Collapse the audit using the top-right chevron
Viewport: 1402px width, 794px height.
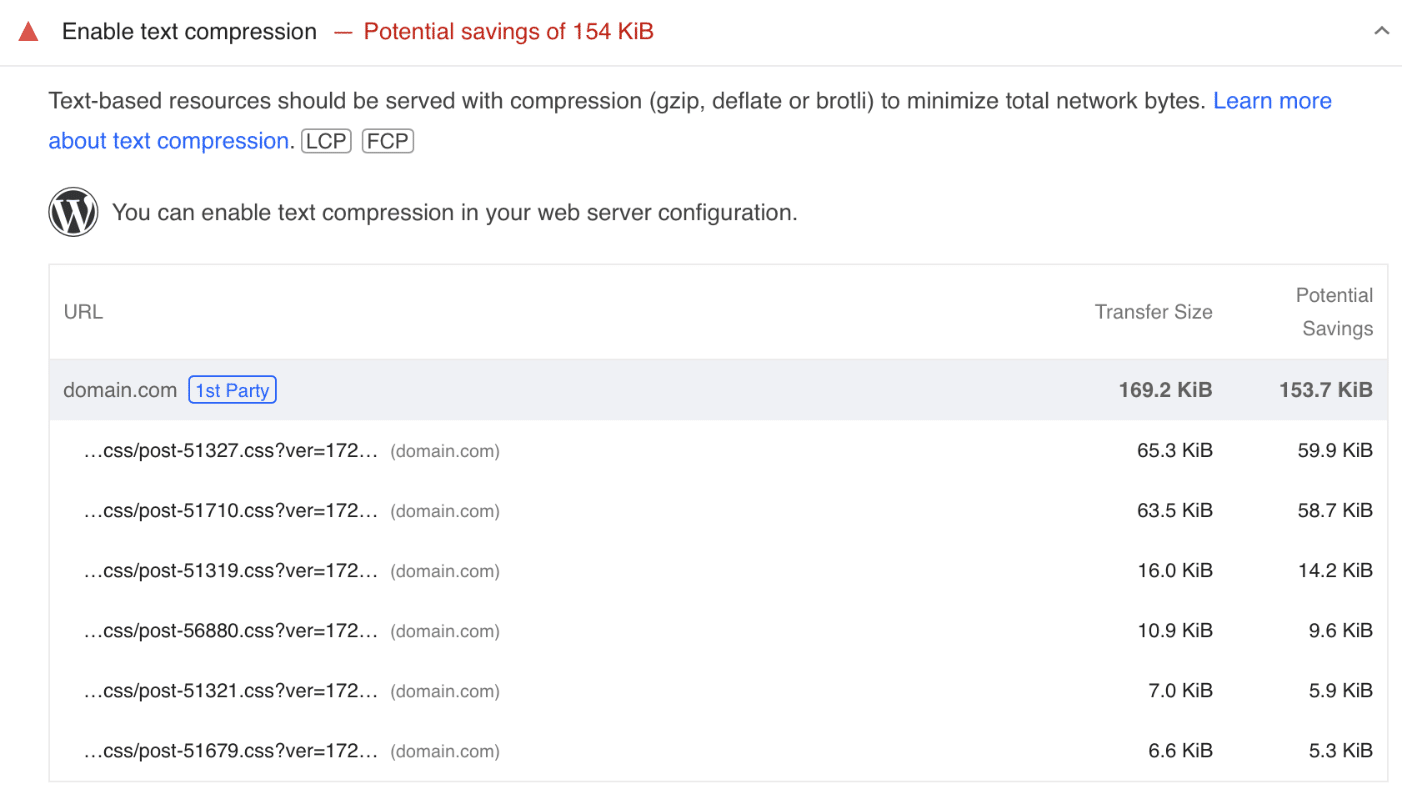tap(1382, 31)
